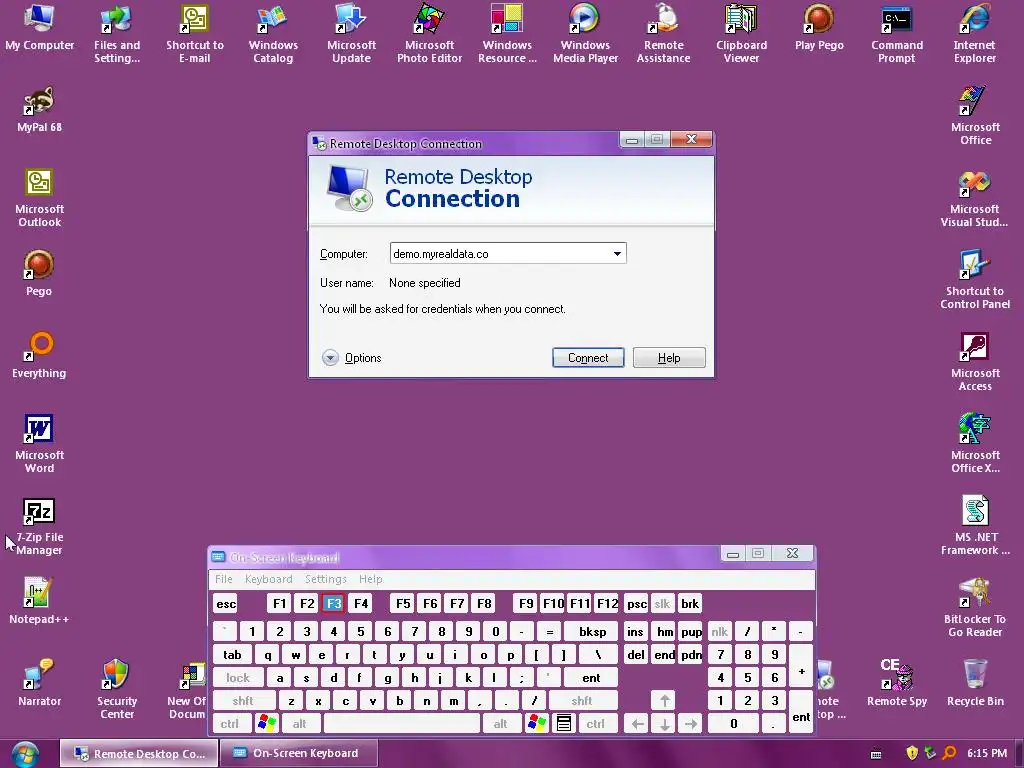This screenshot has width=1024, height=768.
Task: Select the Shortcut to Control Panel icon
Action: pos(975,280)
